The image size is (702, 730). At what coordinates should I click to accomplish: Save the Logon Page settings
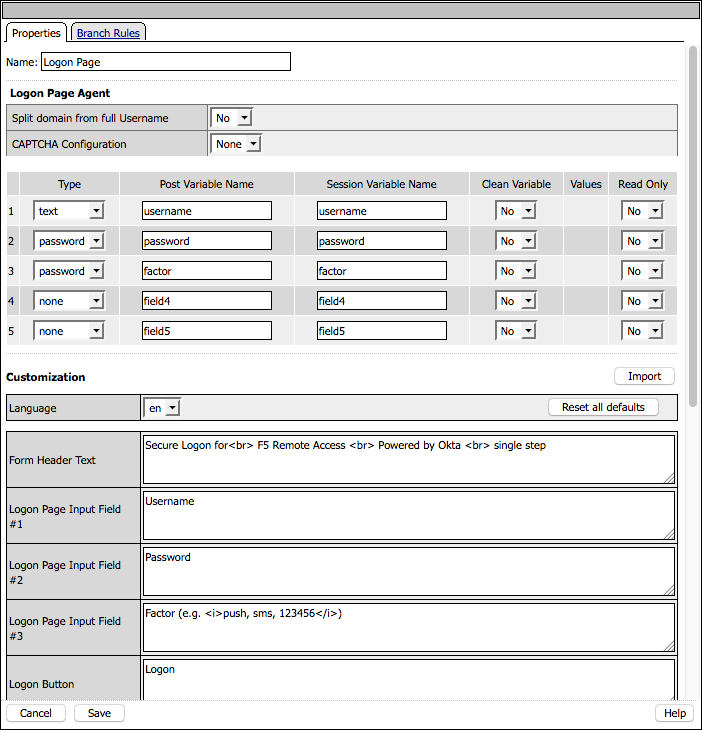(x=99, y=713)
